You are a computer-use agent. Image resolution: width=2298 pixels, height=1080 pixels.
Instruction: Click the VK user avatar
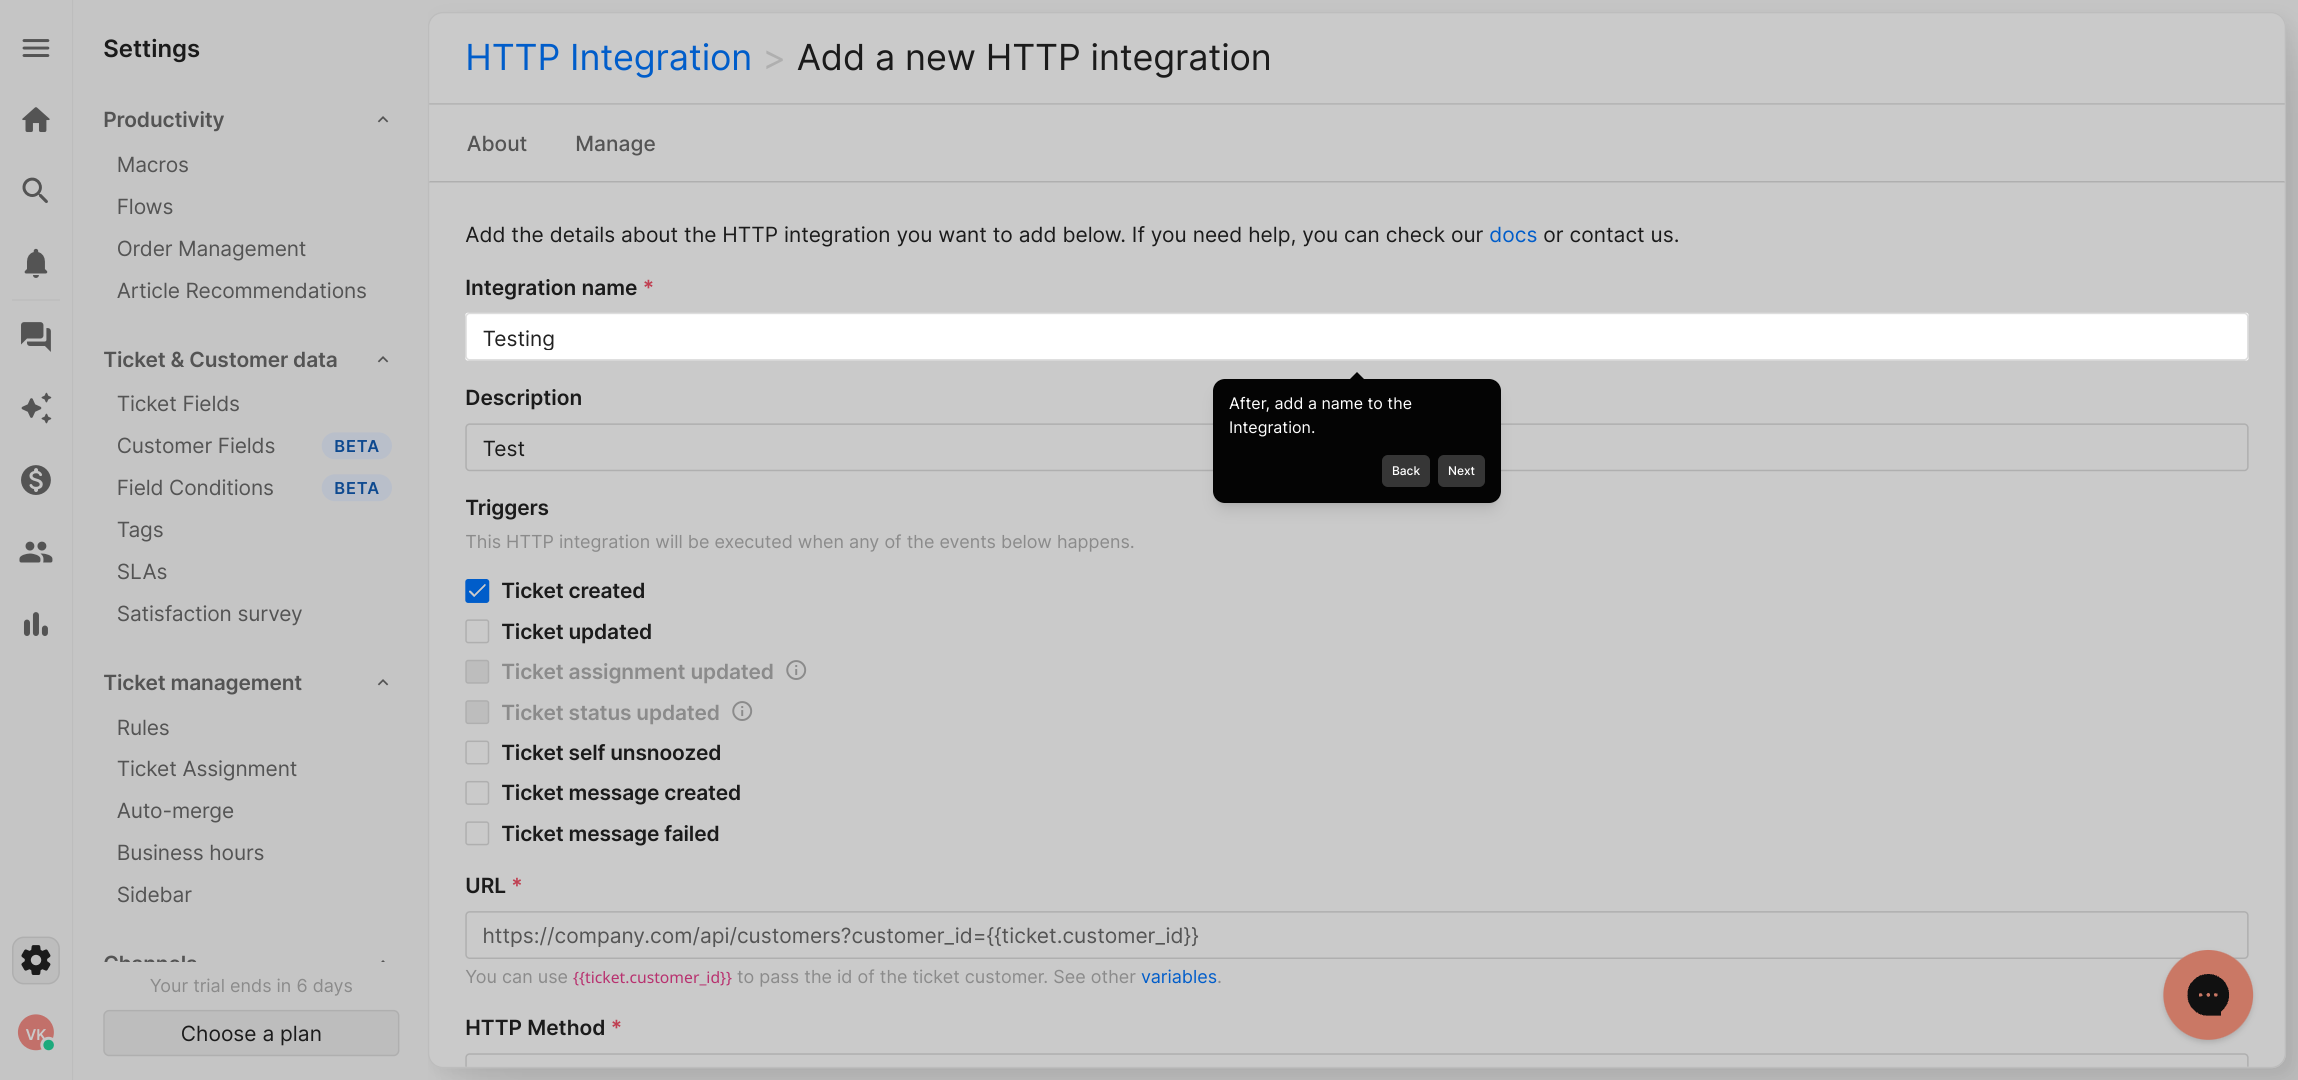36,1033
